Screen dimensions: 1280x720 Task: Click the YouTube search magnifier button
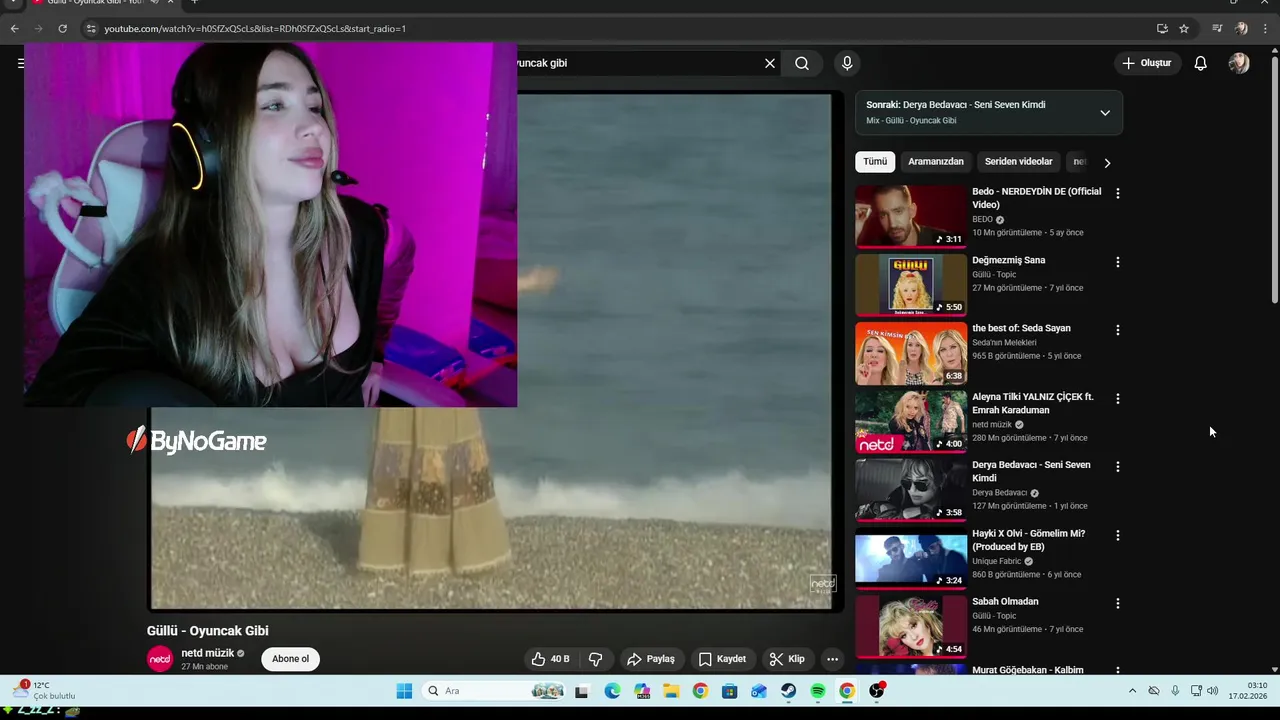click(802, 63)
